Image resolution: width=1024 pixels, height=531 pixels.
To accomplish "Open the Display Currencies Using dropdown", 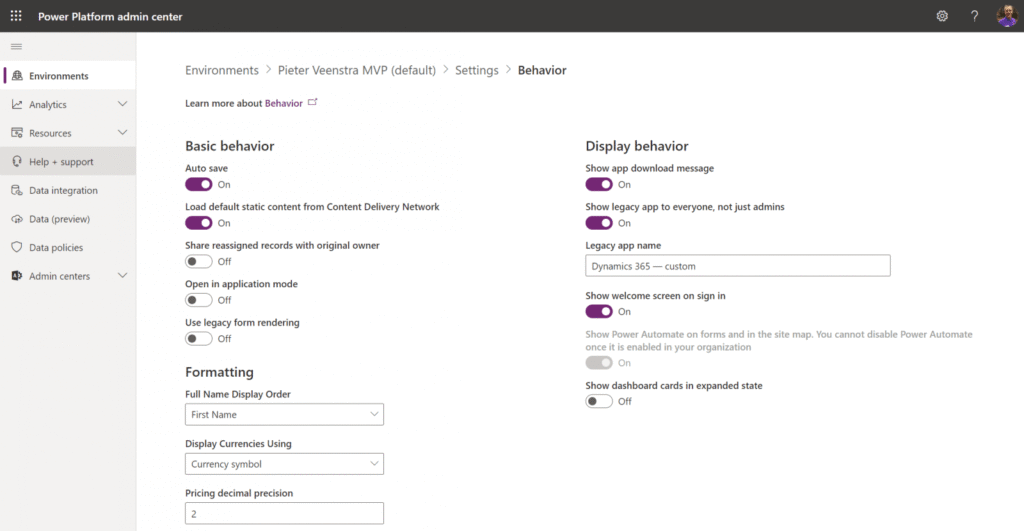I will click(x=284, y=464).
